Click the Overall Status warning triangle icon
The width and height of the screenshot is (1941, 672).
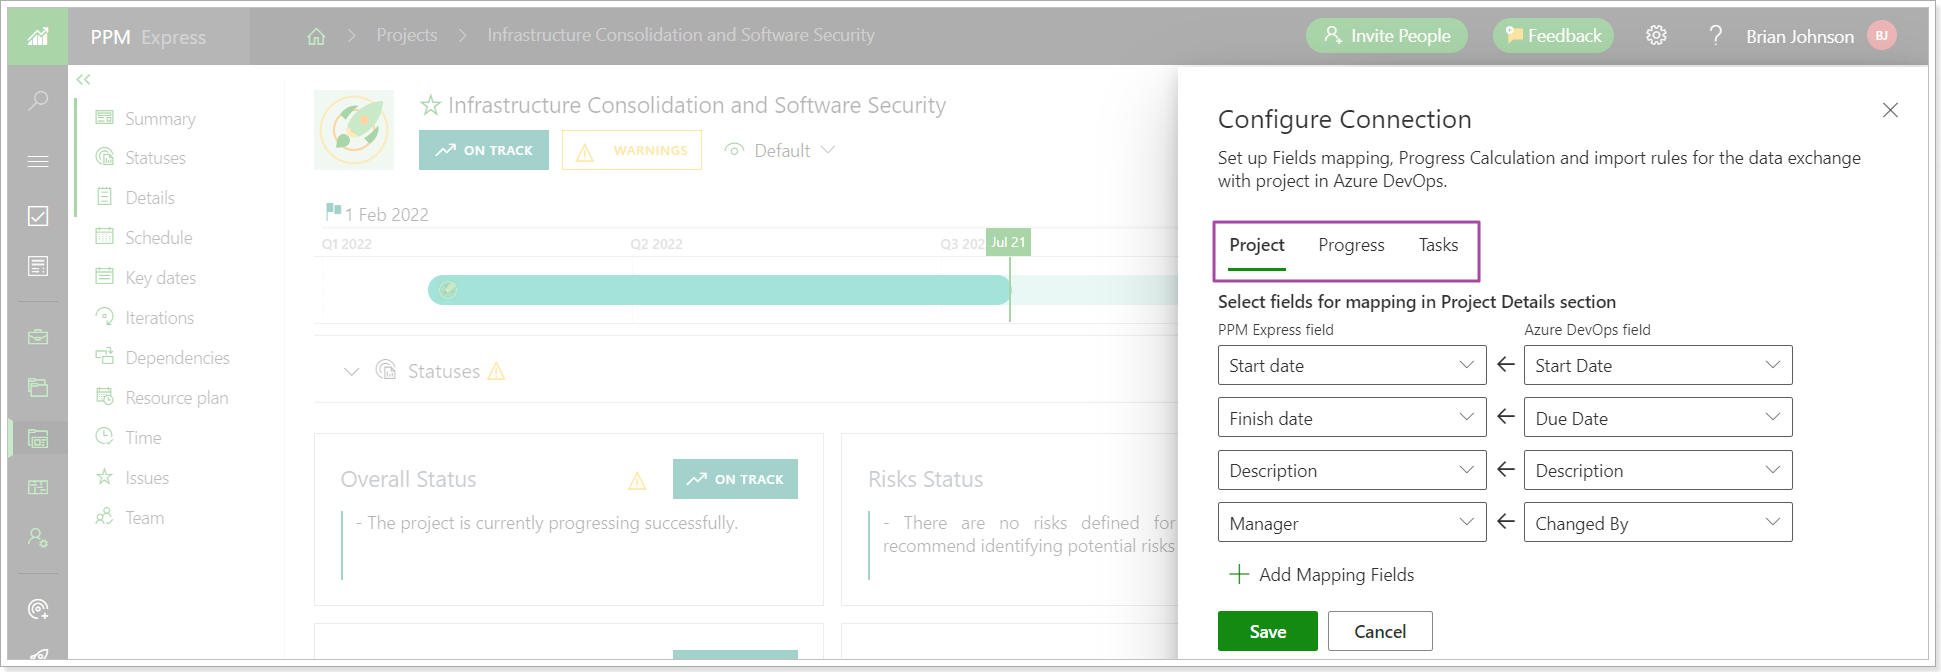637,481
